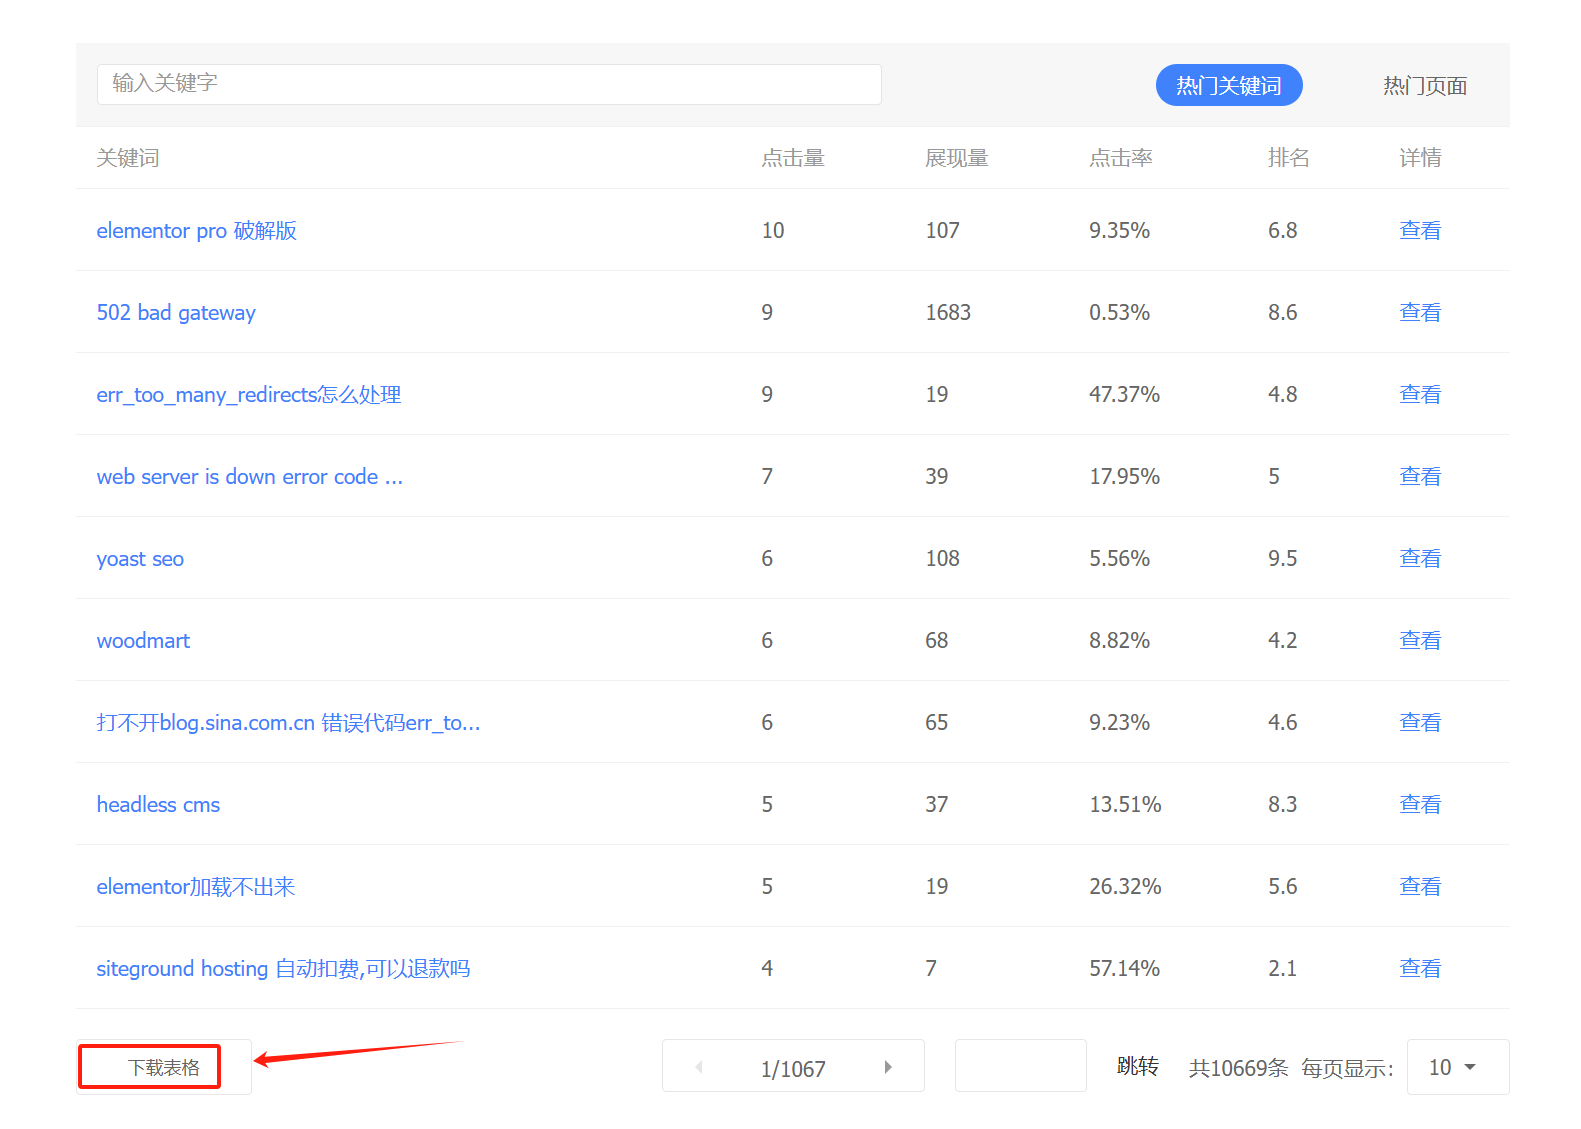Focus the 输入关键字 search field
Image resolution: width=1581 pixels, height=1129 pixels.
[488, 84]
